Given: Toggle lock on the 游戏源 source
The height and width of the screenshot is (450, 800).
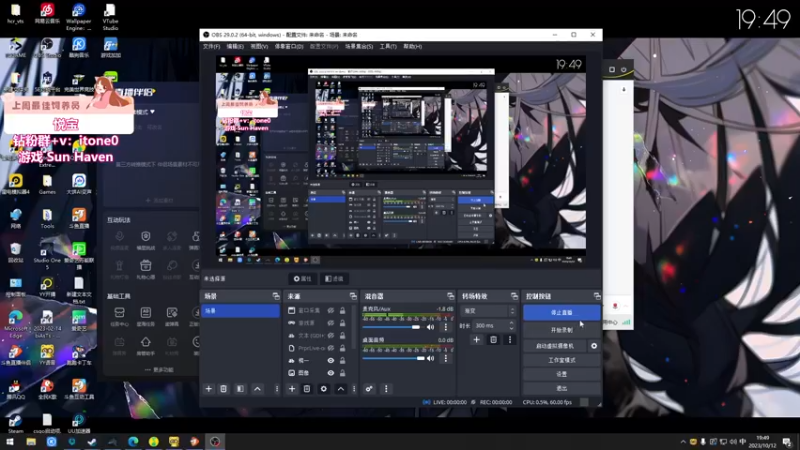Looking at the screenshot, I should 342,323.
